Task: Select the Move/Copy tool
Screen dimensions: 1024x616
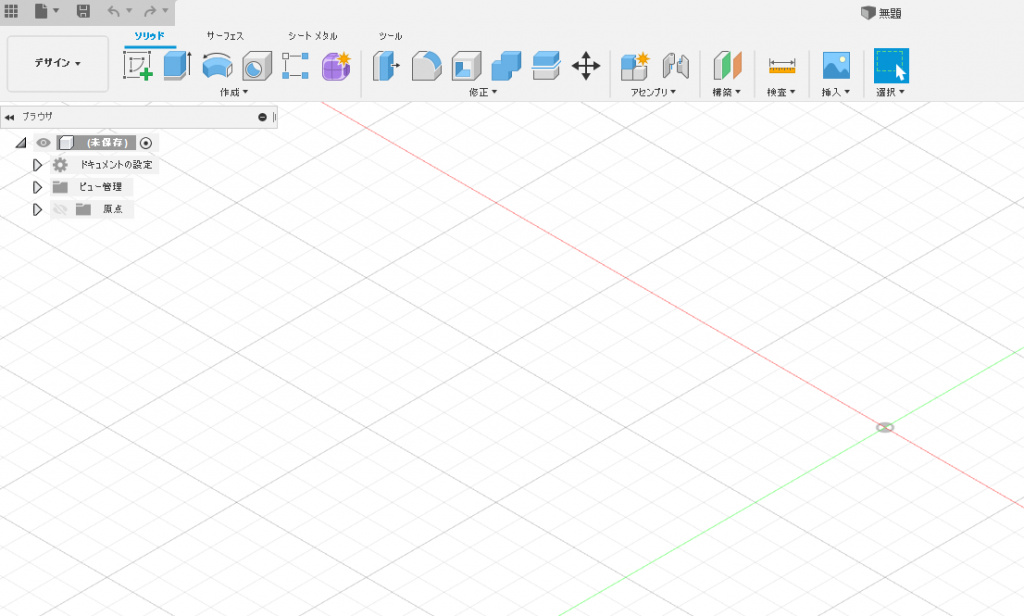Action: pyautogui.click(x=586, y=66)
